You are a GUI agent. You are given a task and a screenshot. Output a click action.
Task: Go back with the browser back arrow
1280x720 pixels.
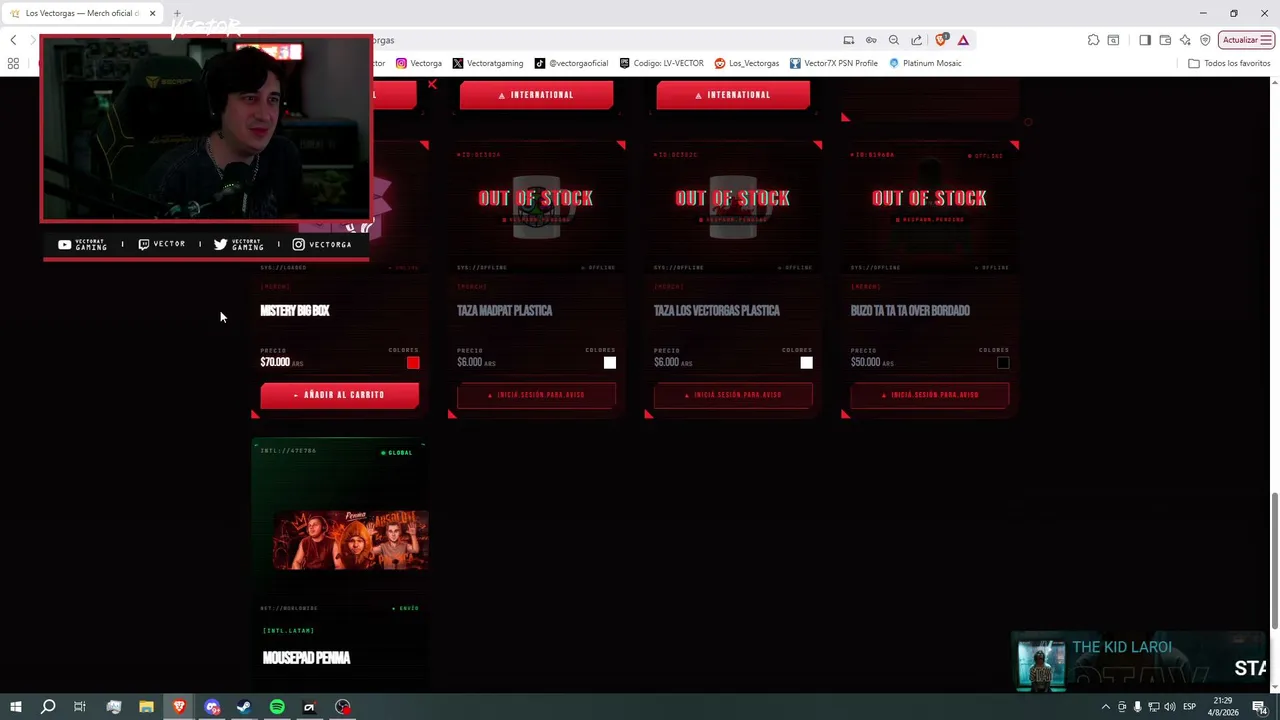pyautogui.click(x=13, y=40)
